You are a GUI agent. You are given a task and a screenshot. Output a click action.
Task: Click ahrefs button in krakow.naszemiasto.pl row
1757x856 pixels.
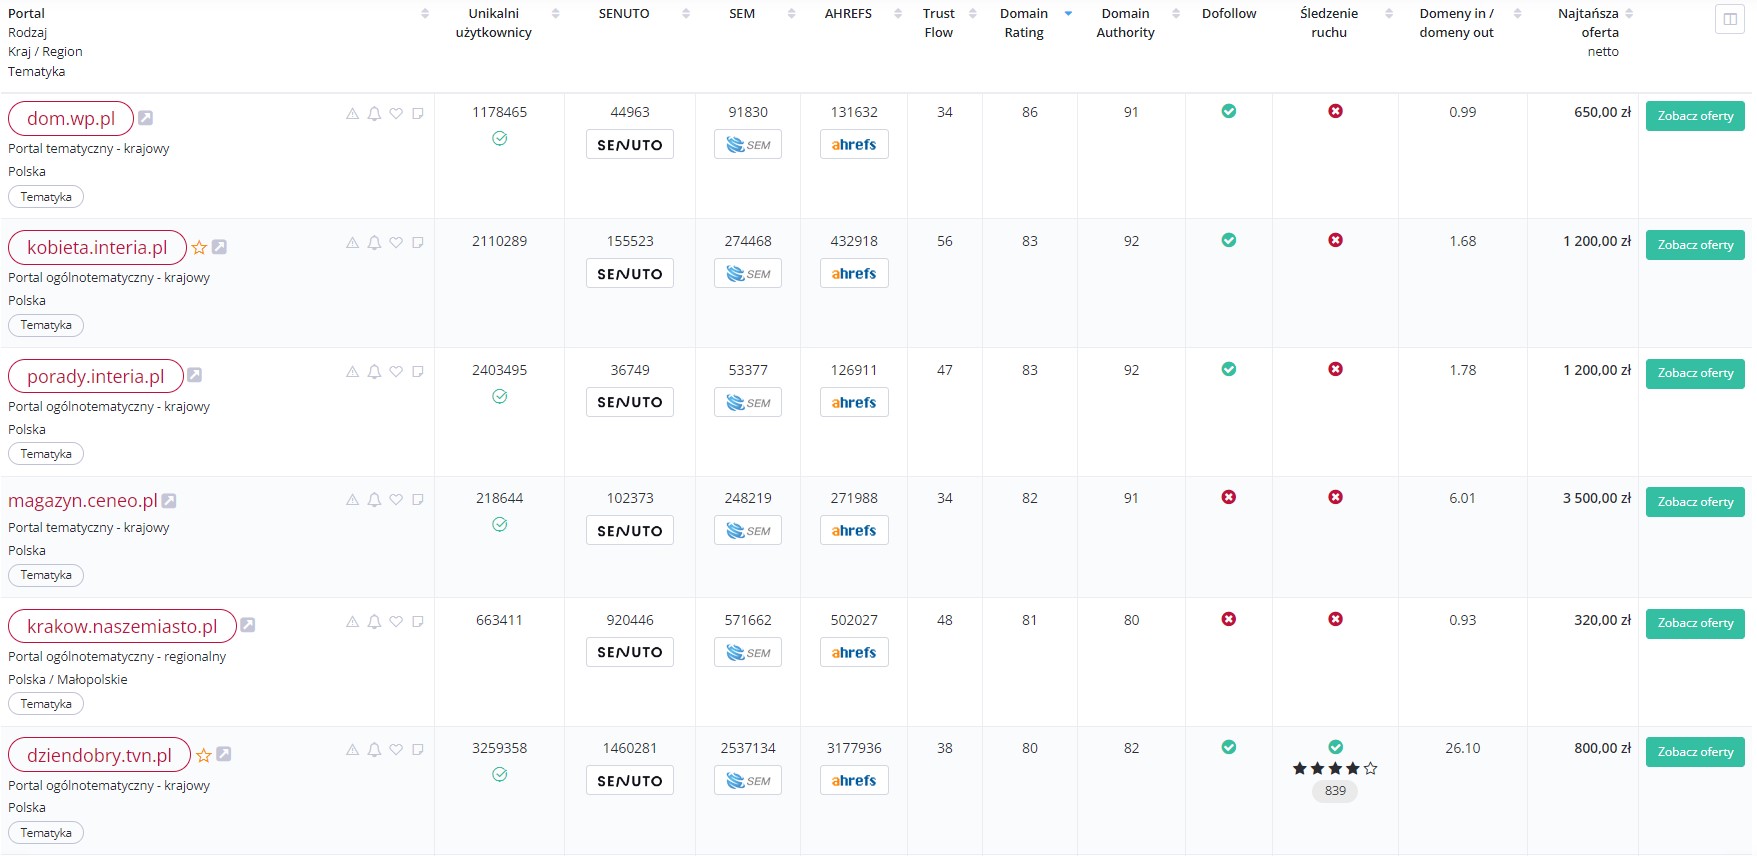(x=854, y=652)
